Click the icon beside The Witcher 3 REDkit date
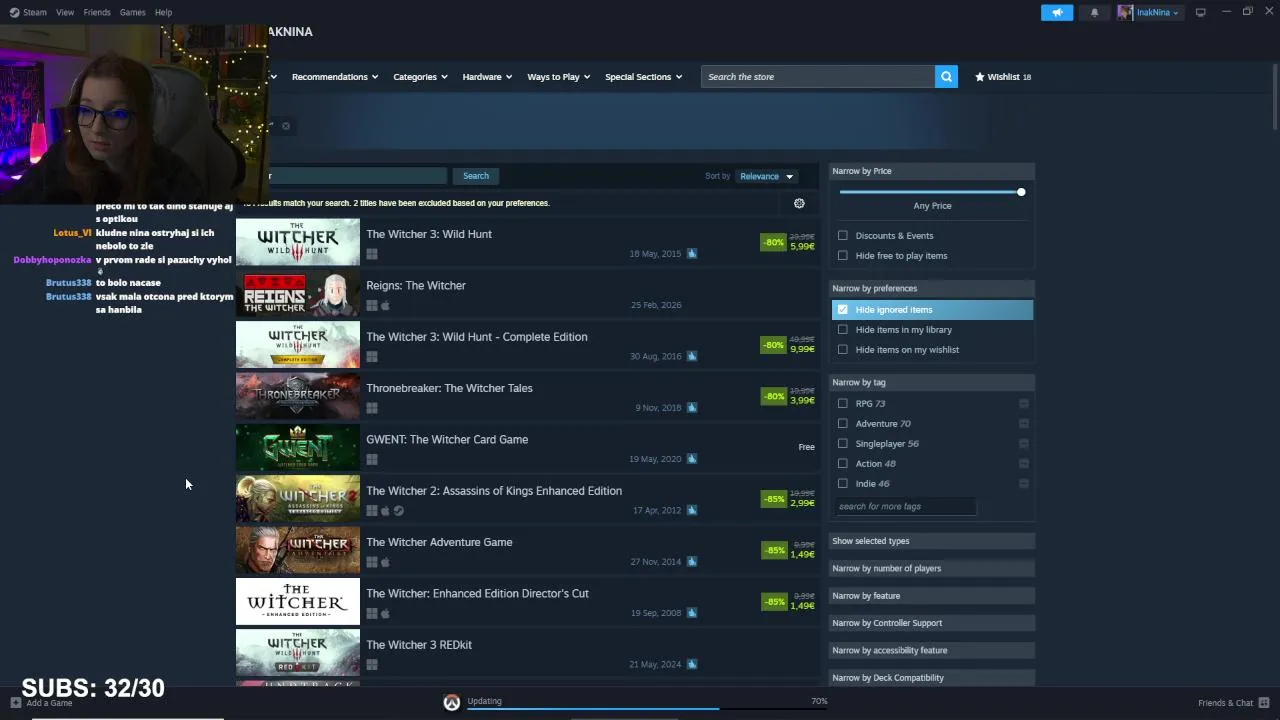 pyautogui.click(x=691, y=664)
